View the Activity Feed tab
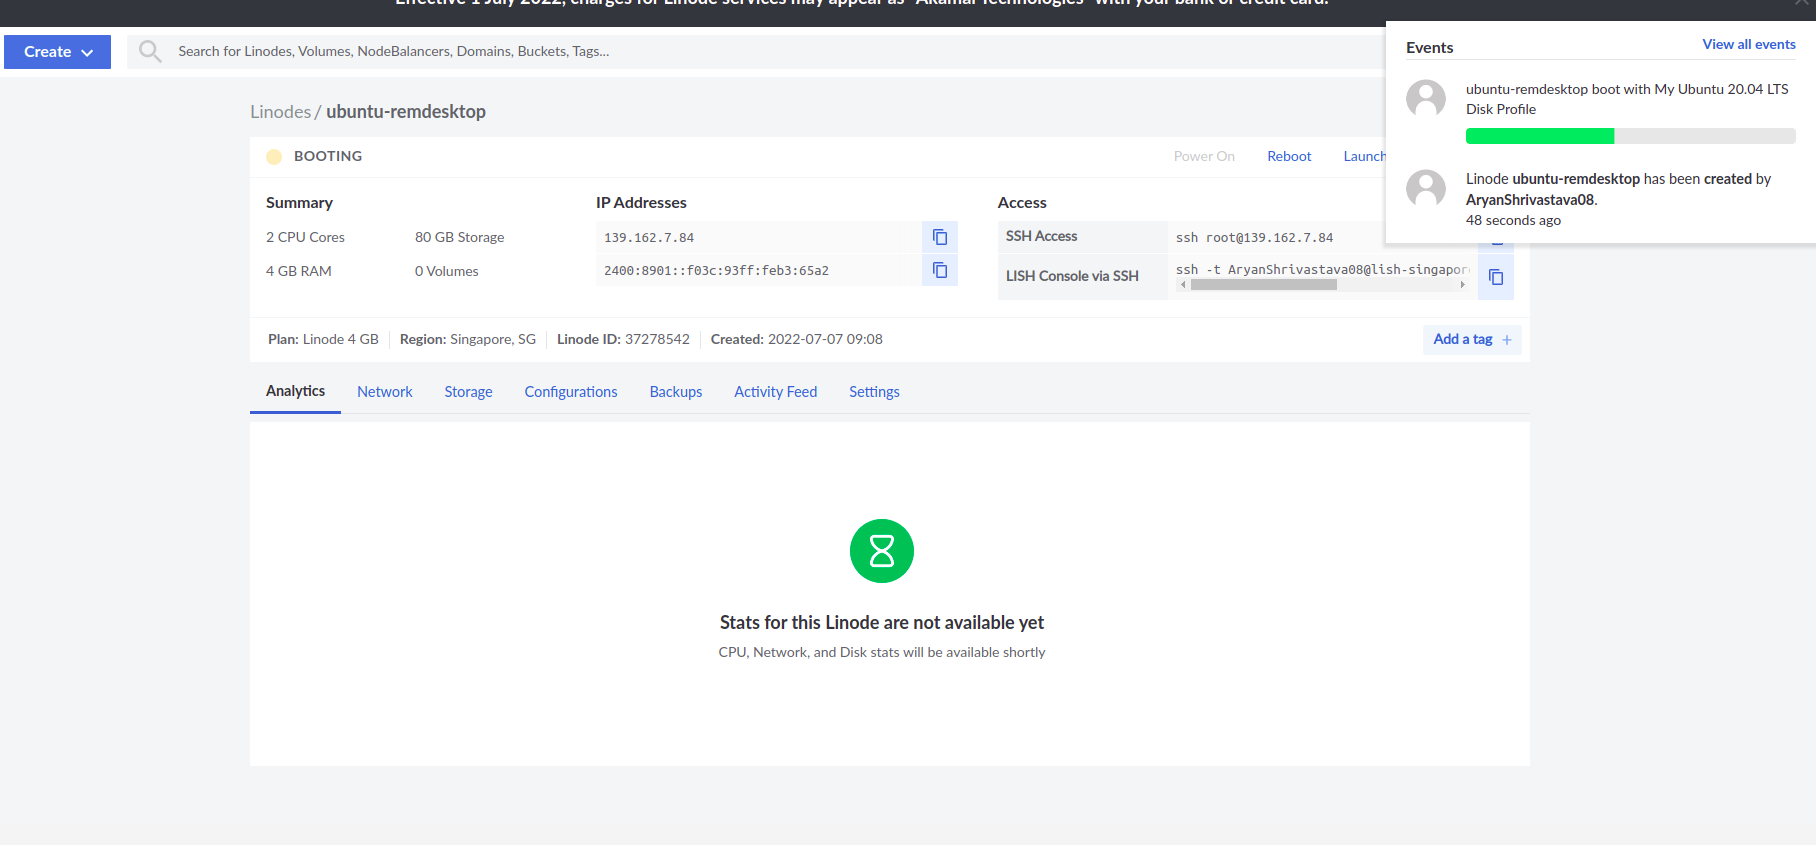Image resolution: width=1816 pixels, height=845 pixels. (776, 392)
